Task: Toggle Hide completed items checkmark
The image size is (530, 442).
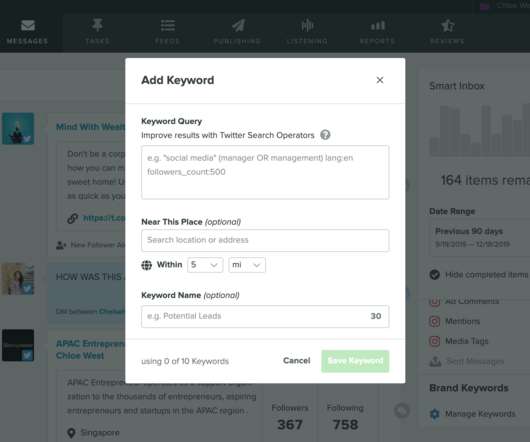Action: tap(435, 274)
